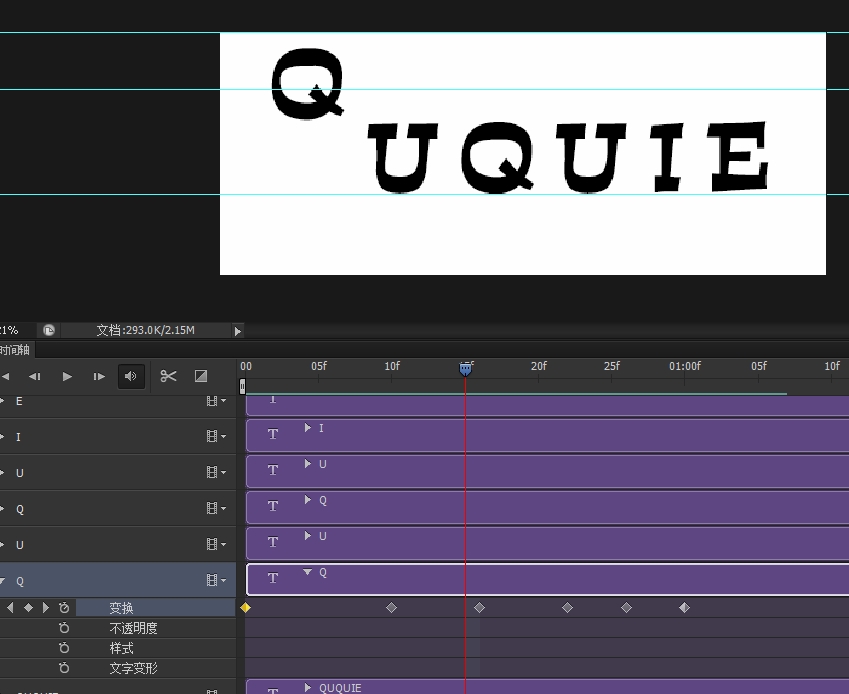Click the scissors split-at-playhead icon
This screenshot has height=694, width=849.
(x=168, y=376)
